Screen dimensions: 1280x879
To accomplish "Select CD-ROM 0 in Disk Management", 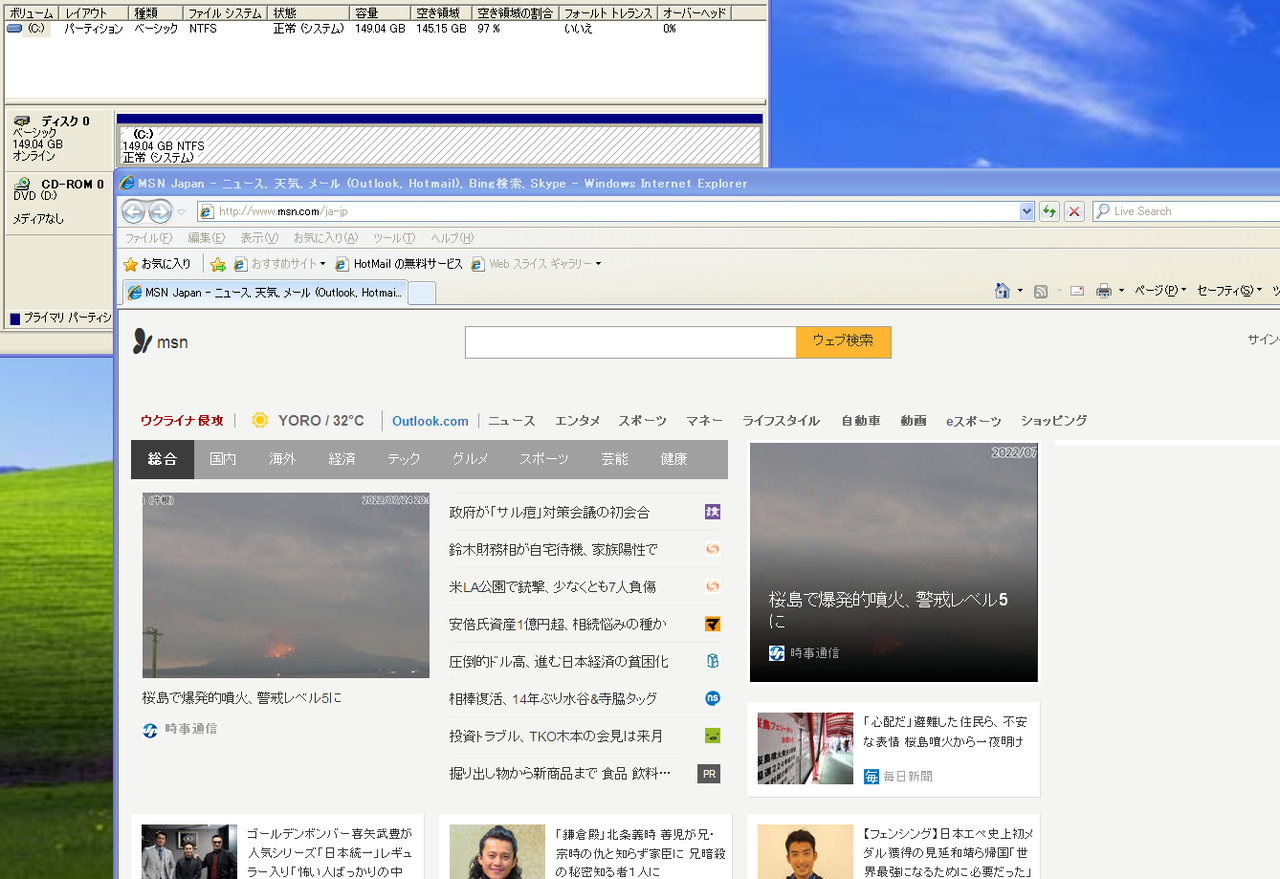I will point(73,184).
